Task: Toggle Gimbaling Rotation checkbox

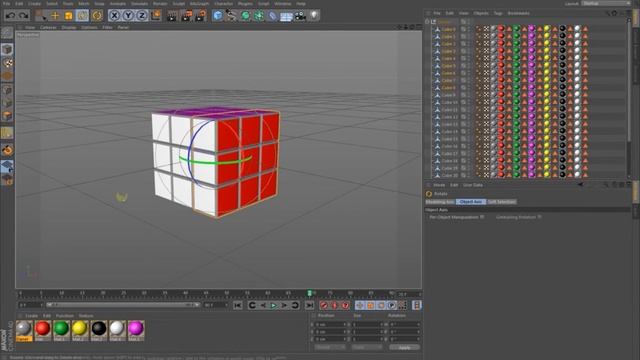Action: (540, 217)
